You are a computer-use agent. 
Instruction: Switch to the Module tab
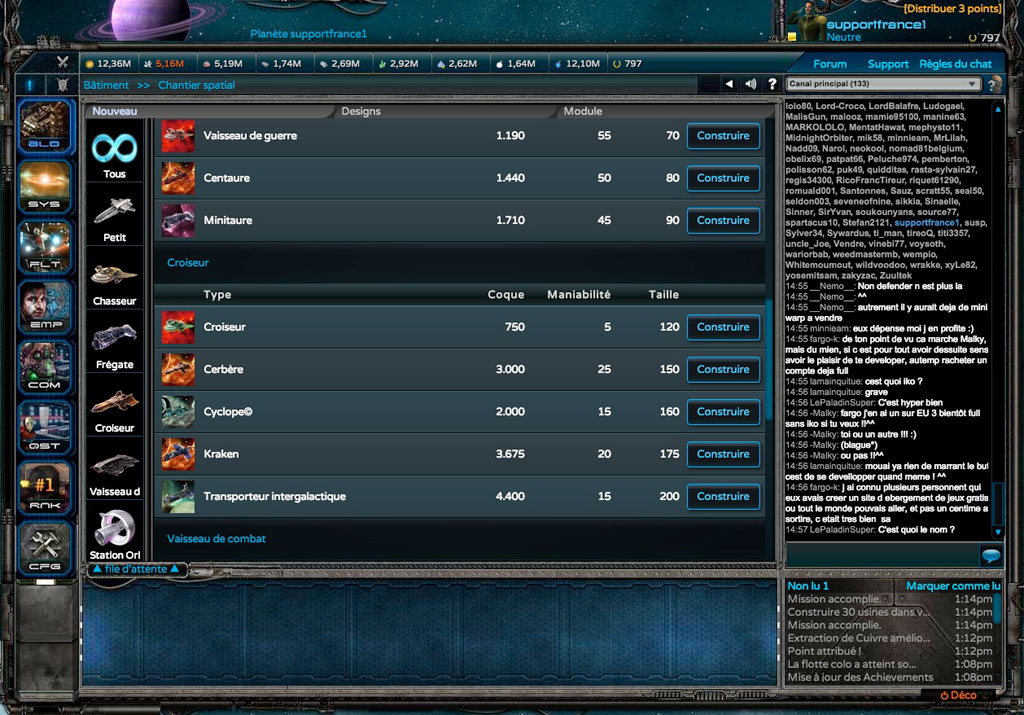click(x=583, y=111)
